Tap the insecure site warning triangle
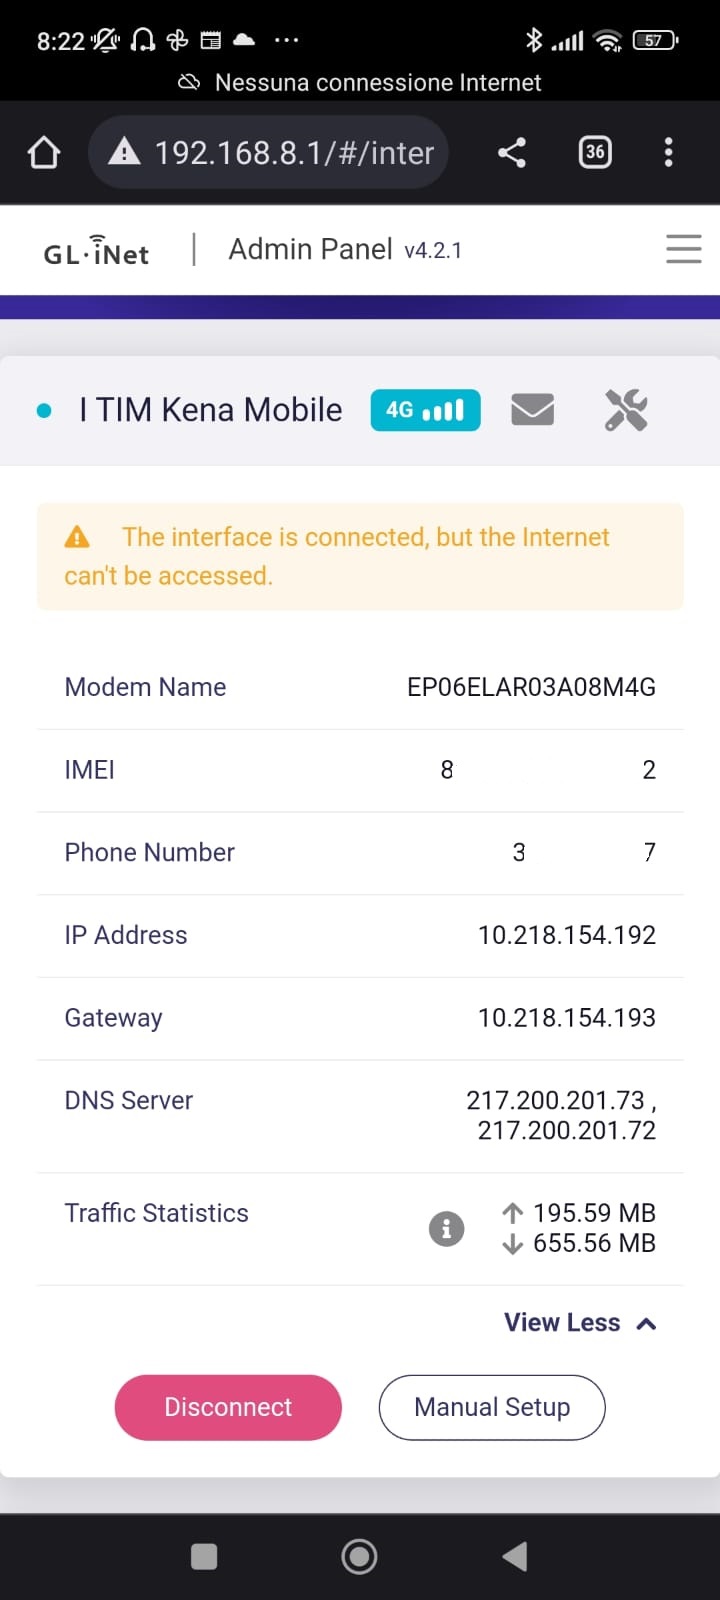720x1600 pixels. click(124, 152)
